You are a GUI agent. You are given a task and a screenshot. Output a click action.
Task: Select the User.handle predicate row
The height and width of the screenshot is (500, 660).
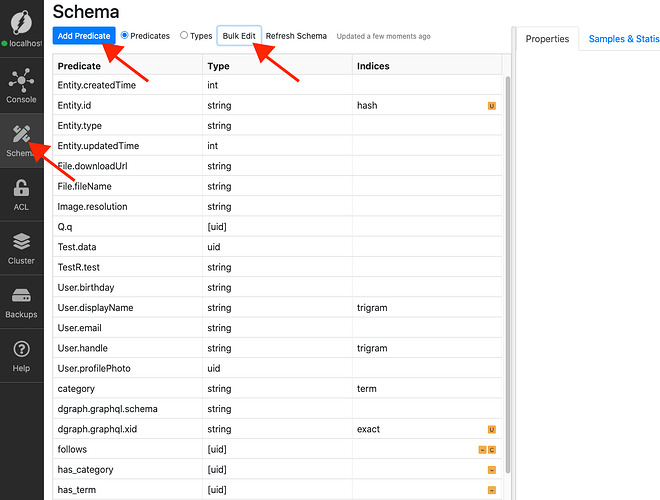pos(277,348)
